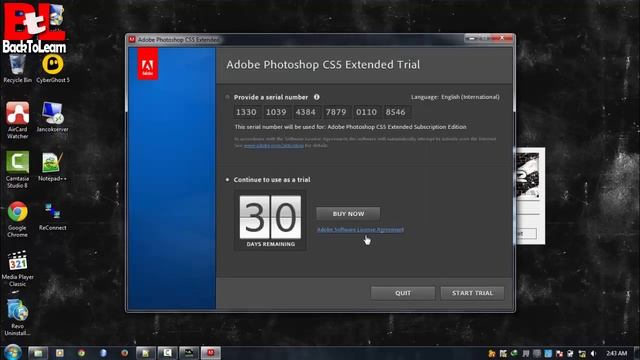Switch to Camtasia recorder taskbar button
Viewport: 640px width, 360px height.
point(167,353)
